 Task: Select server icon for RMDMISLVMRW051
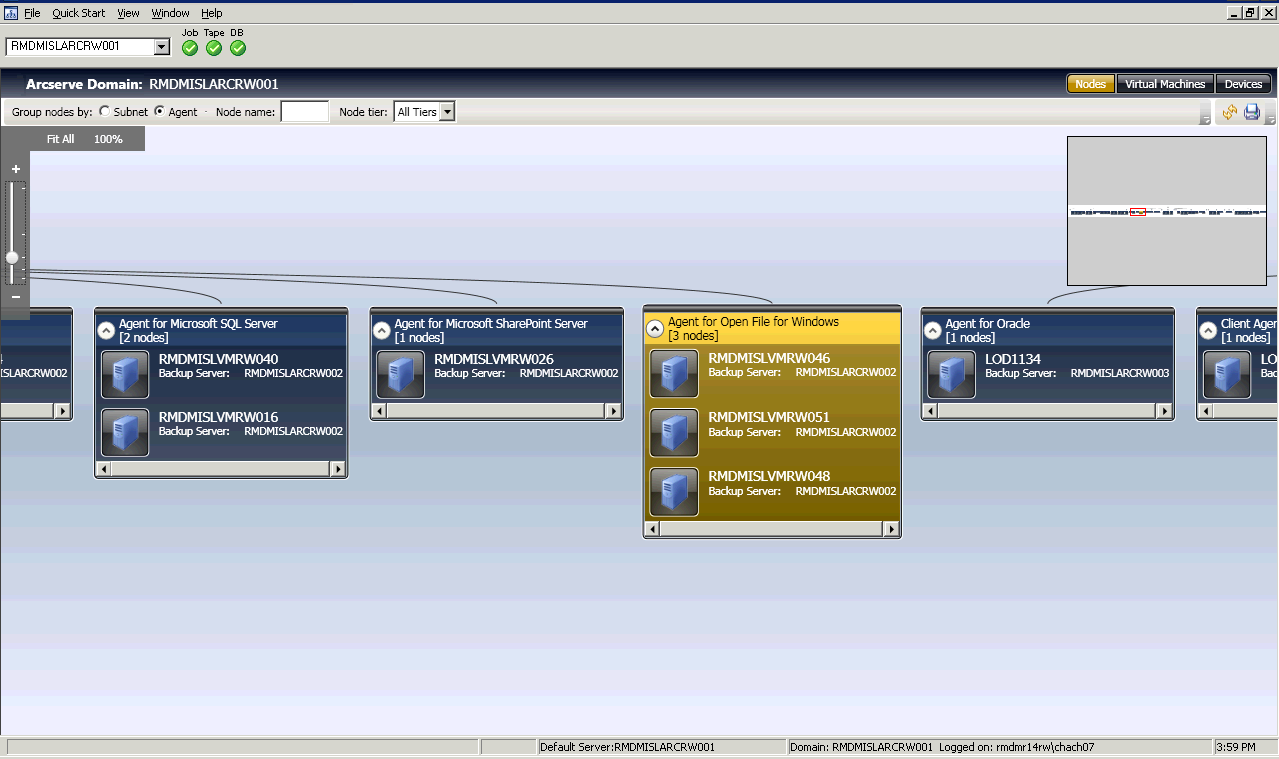click(674, 432)
